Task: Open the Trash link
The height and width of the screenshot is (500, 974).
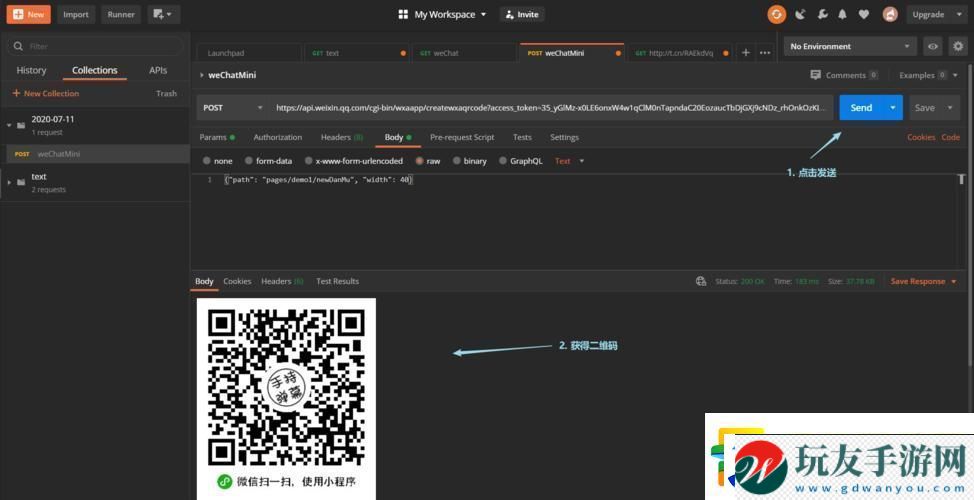Action: click(166, 93)
